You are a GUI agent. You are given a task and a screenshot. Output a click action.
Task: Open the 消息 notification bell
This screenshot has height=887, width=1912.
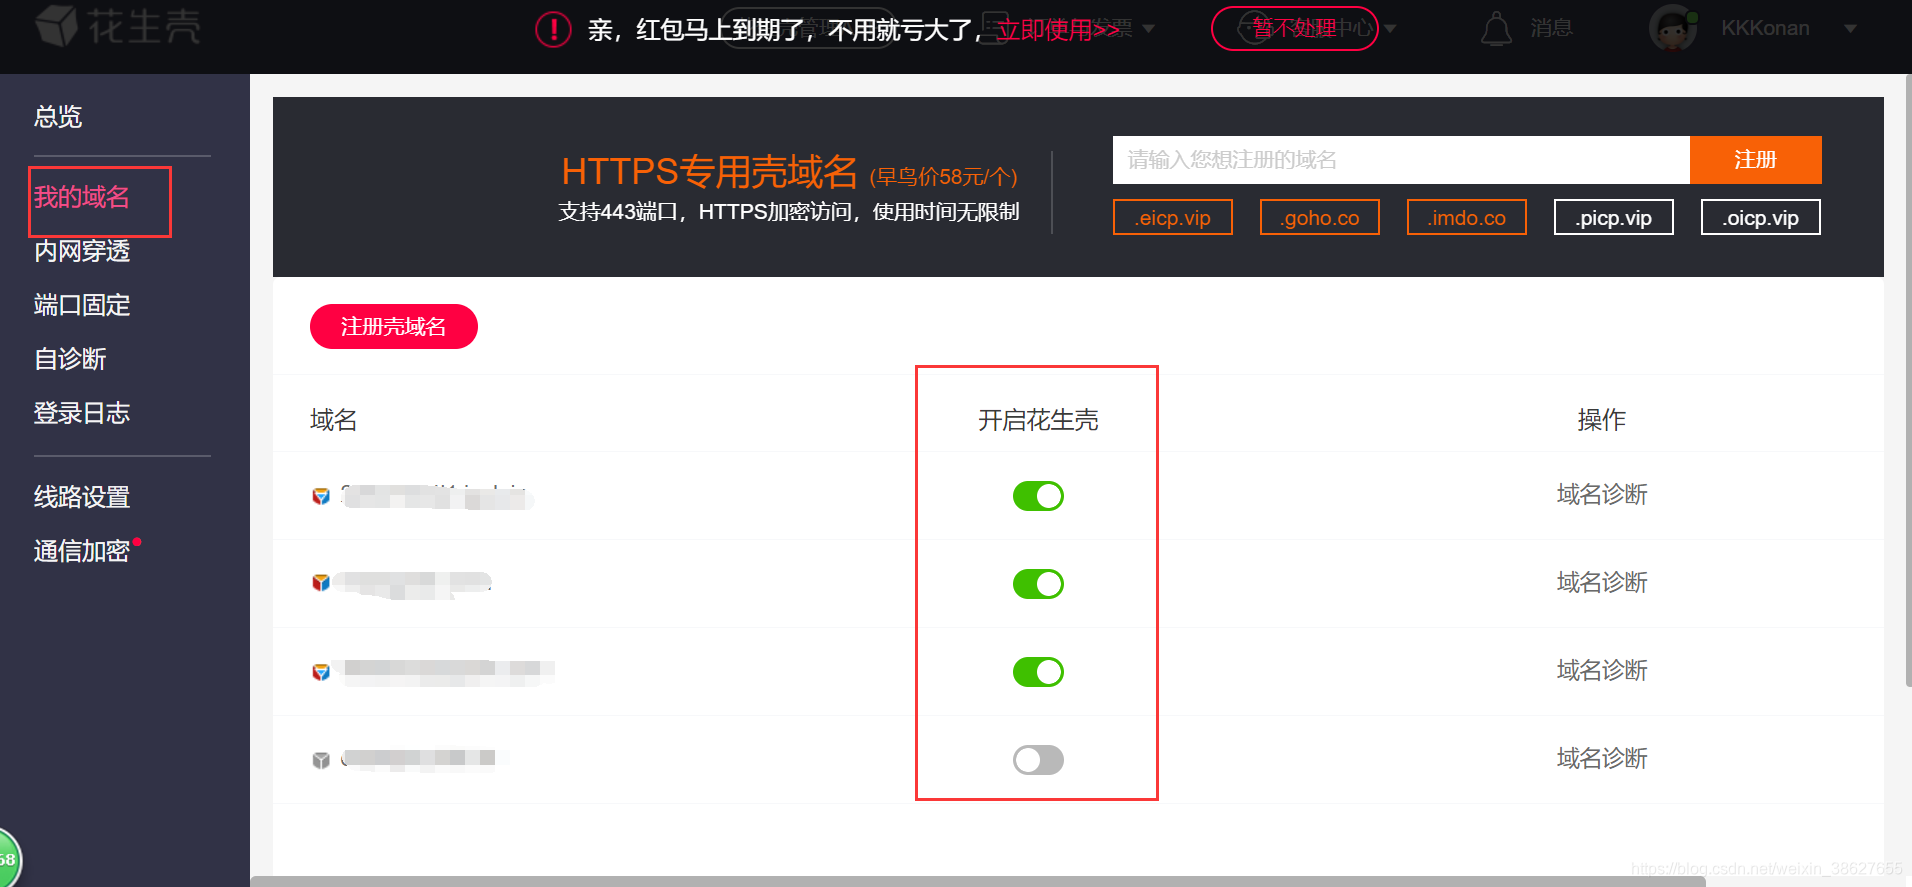(x=1496, y=28)
